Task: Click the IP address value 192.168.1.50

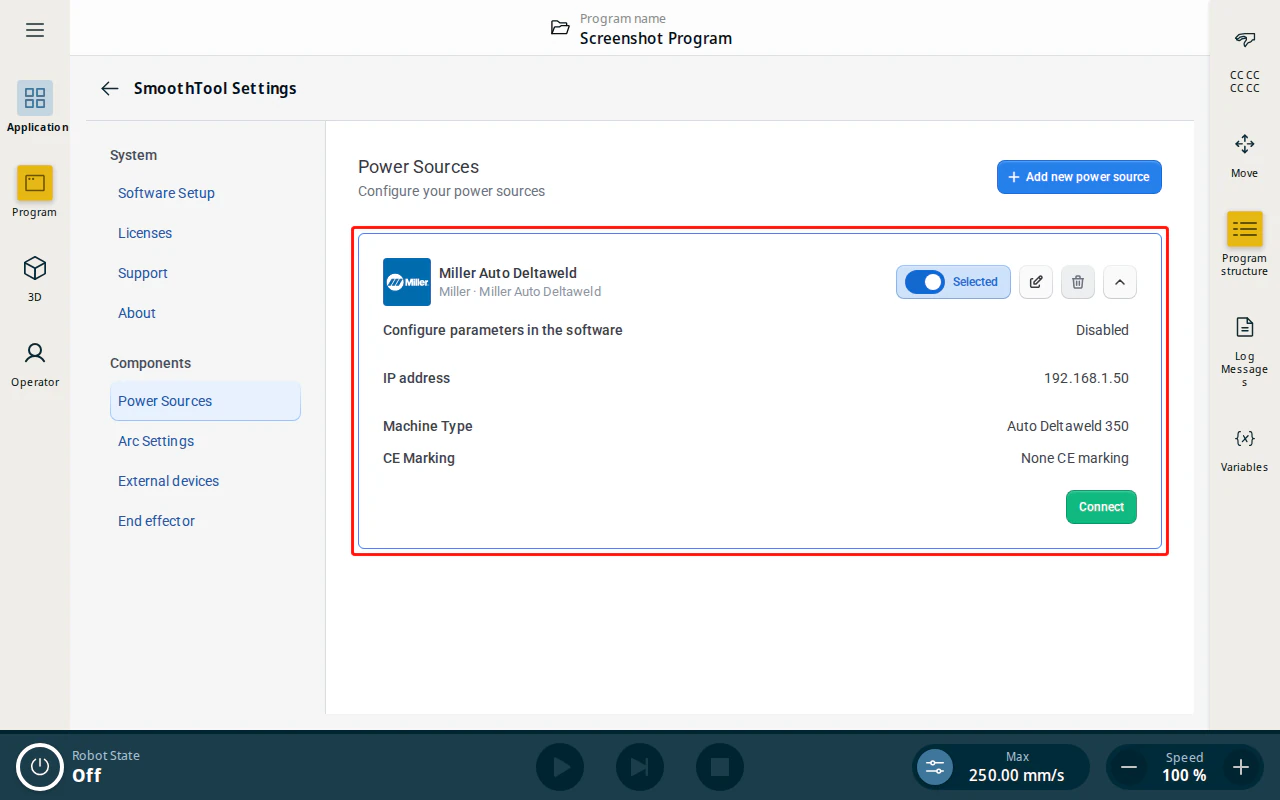Action: click(1086, 378)
